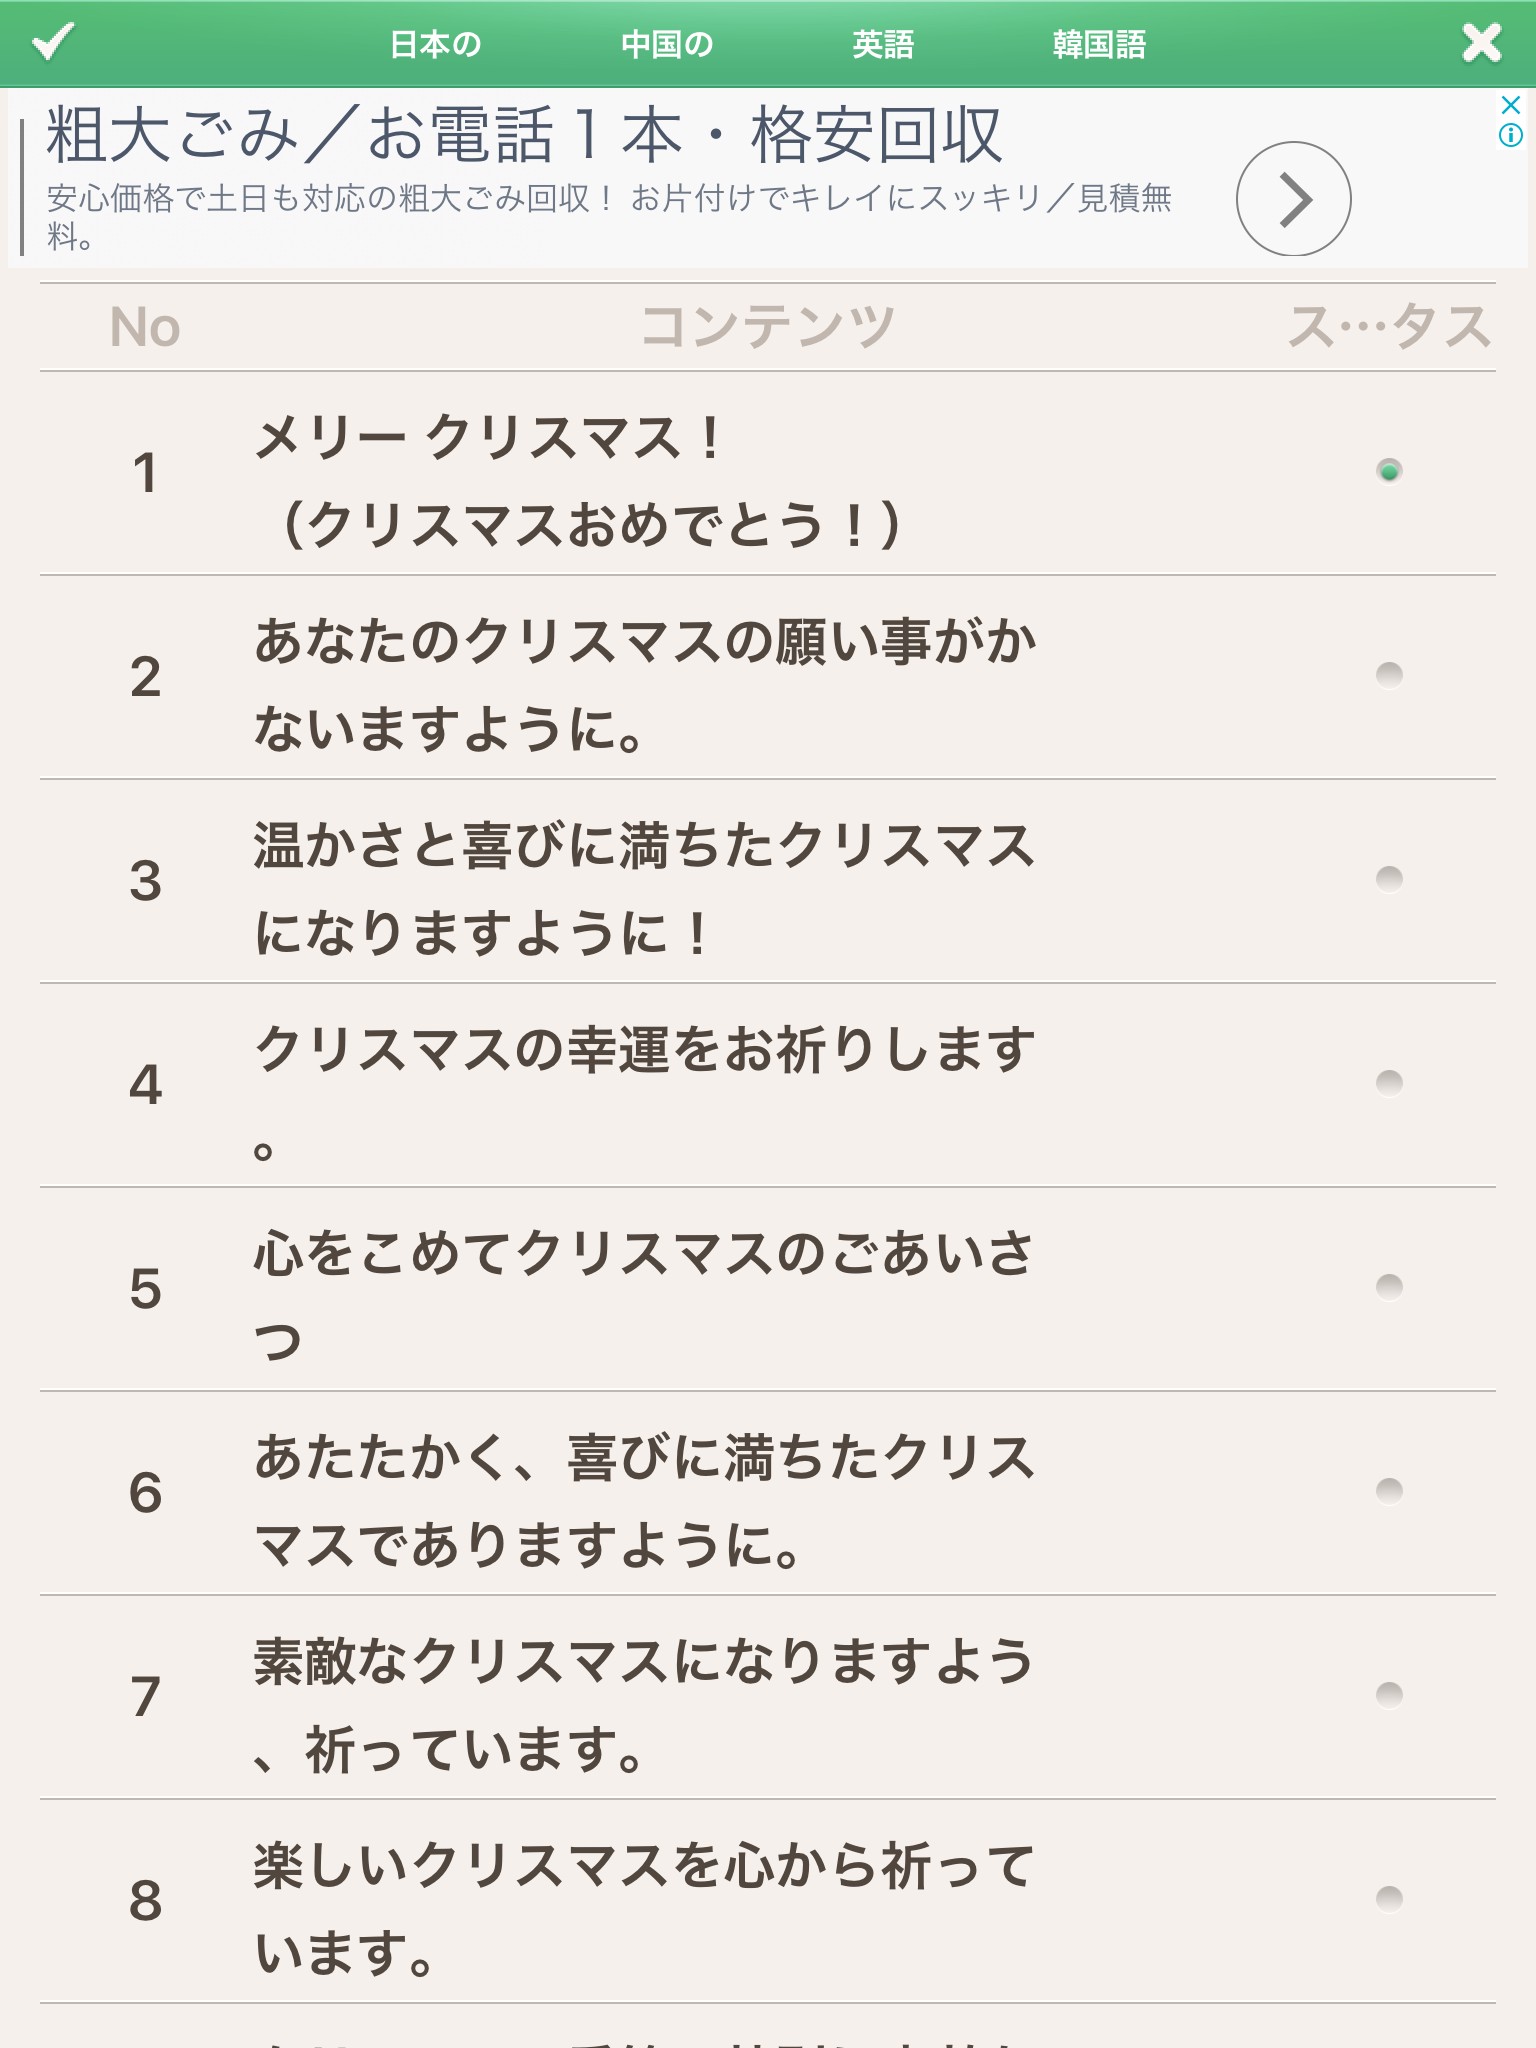The width and height of the screenshot is (1536, 2048).
Task: Dismiss the ad with small X icon
Action: tap(1511, 105)
